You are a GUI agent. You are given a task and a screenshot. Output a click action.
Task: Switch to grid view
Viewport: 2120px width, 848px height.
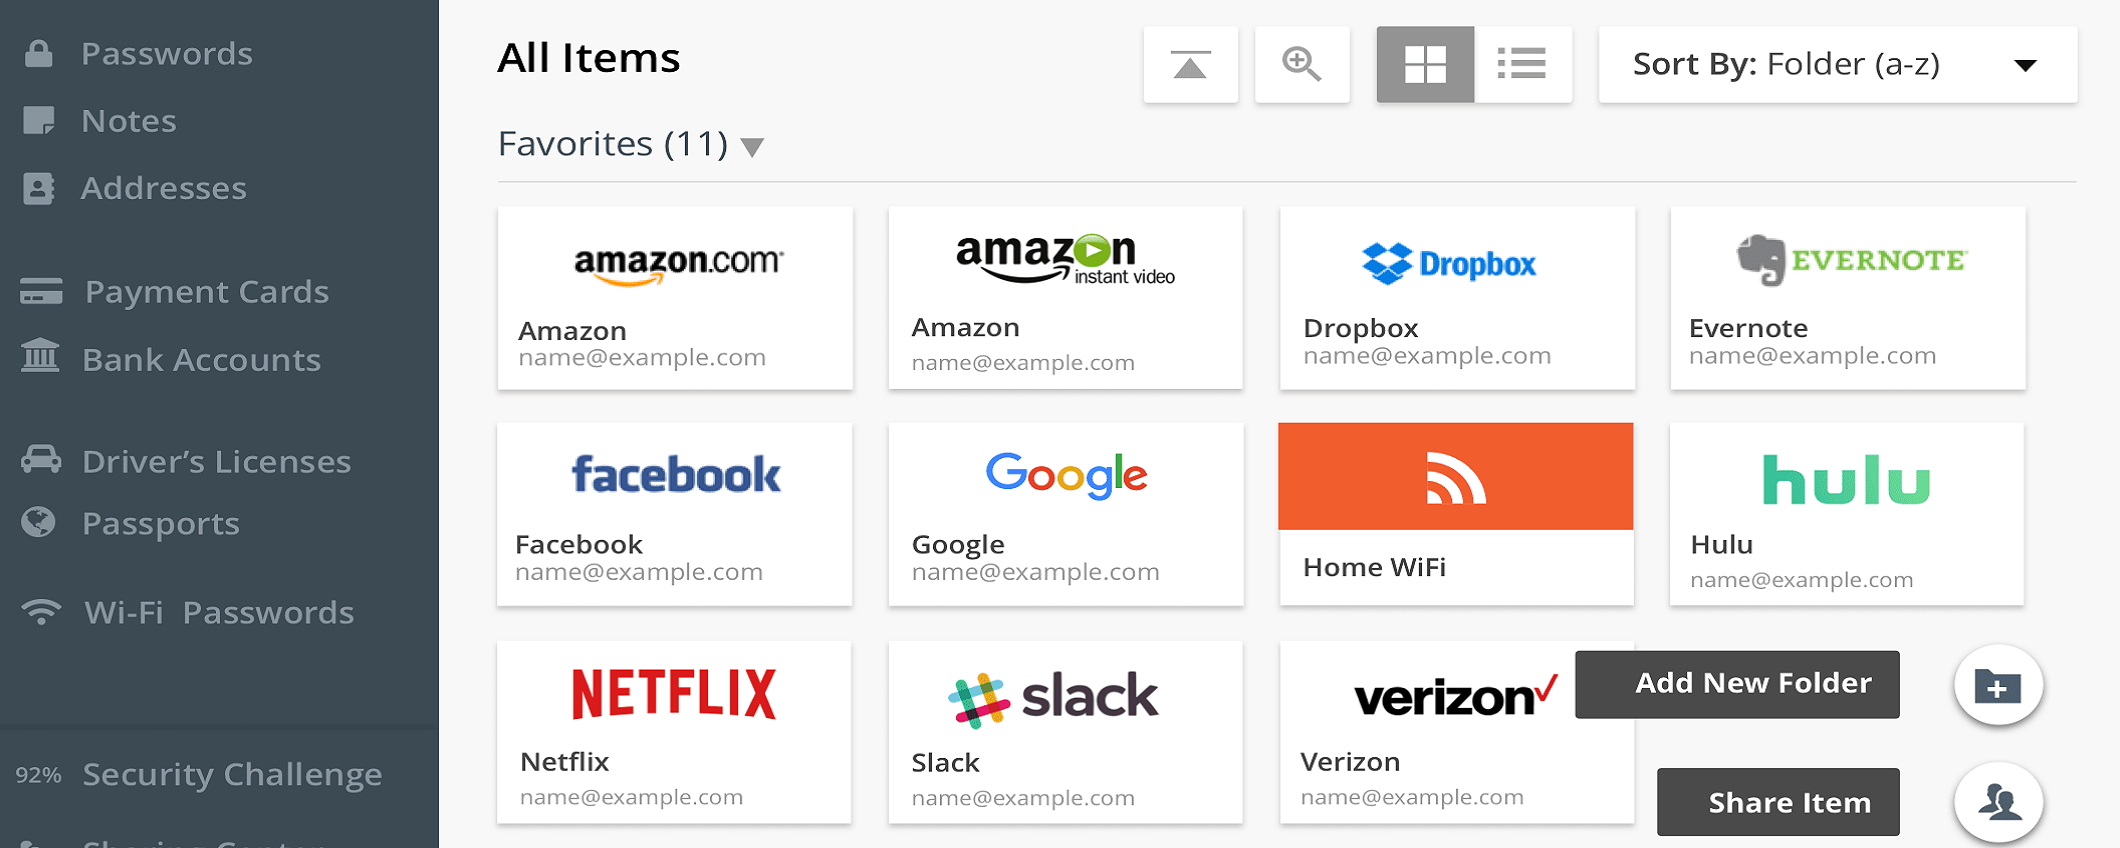coord(1425,65)
